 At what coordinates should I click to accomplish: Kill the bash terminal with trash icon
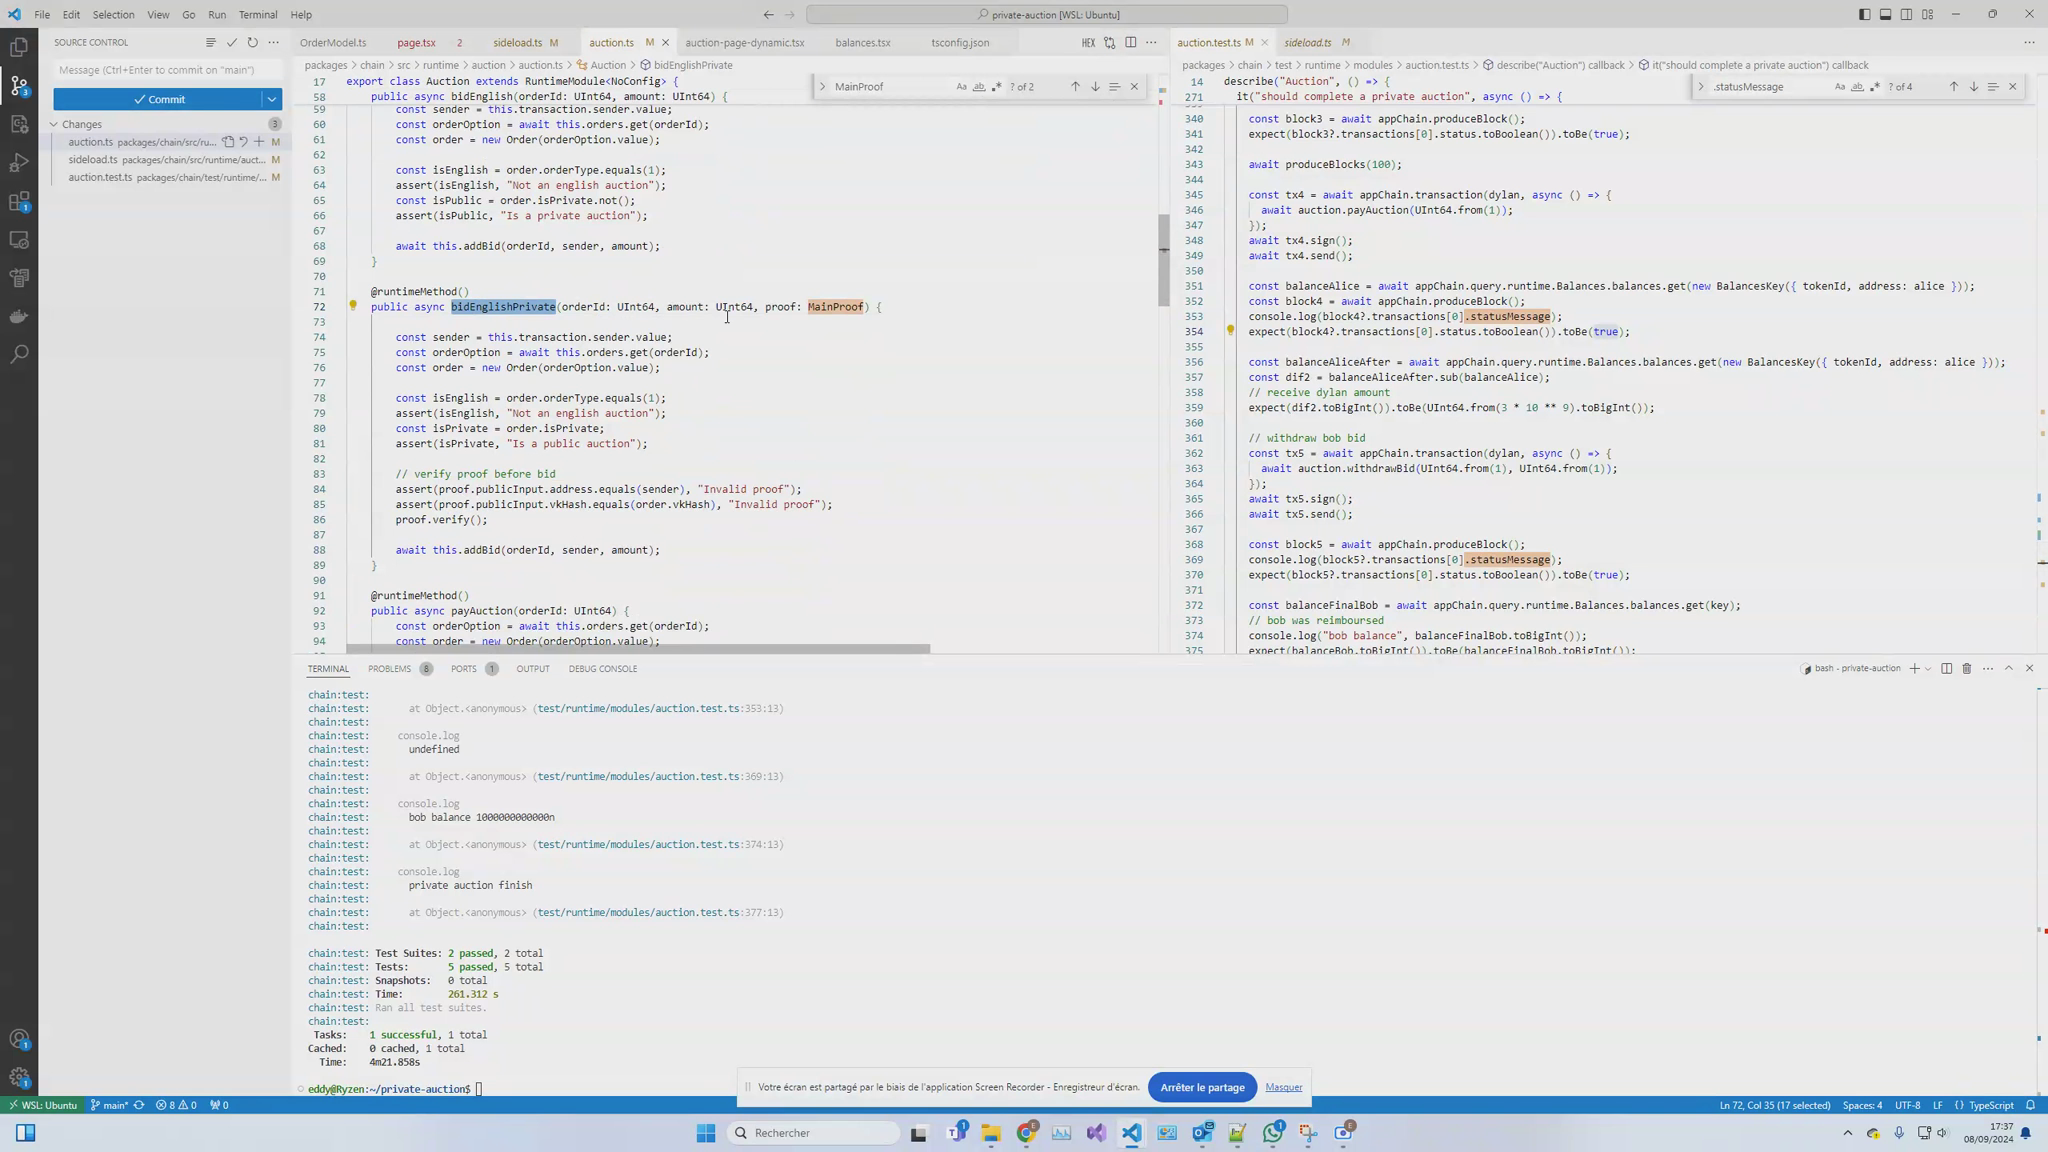pos(1966,669)
